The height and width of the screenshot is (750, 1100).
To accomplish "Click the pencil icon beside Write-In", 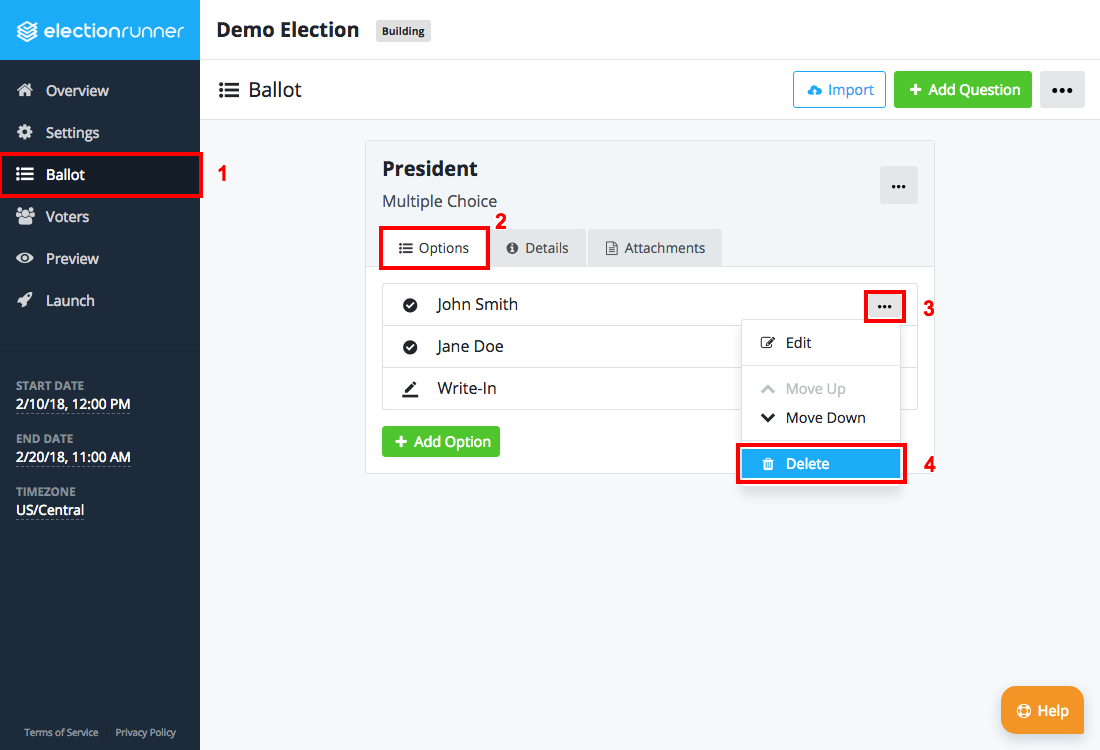I will click(410, 389).
